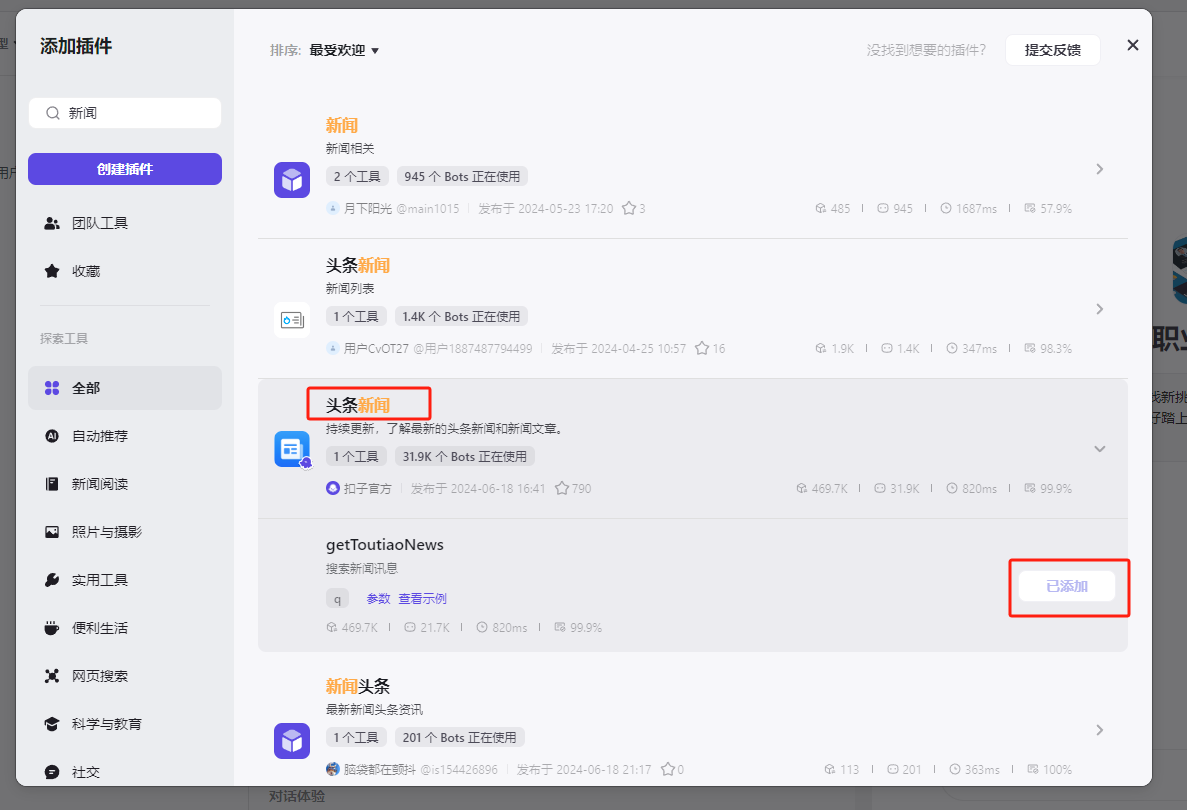This screenshot has width=1187, height=810.
Task: Click the 提交反馈 button
Action: click(x=1052, y=50)
